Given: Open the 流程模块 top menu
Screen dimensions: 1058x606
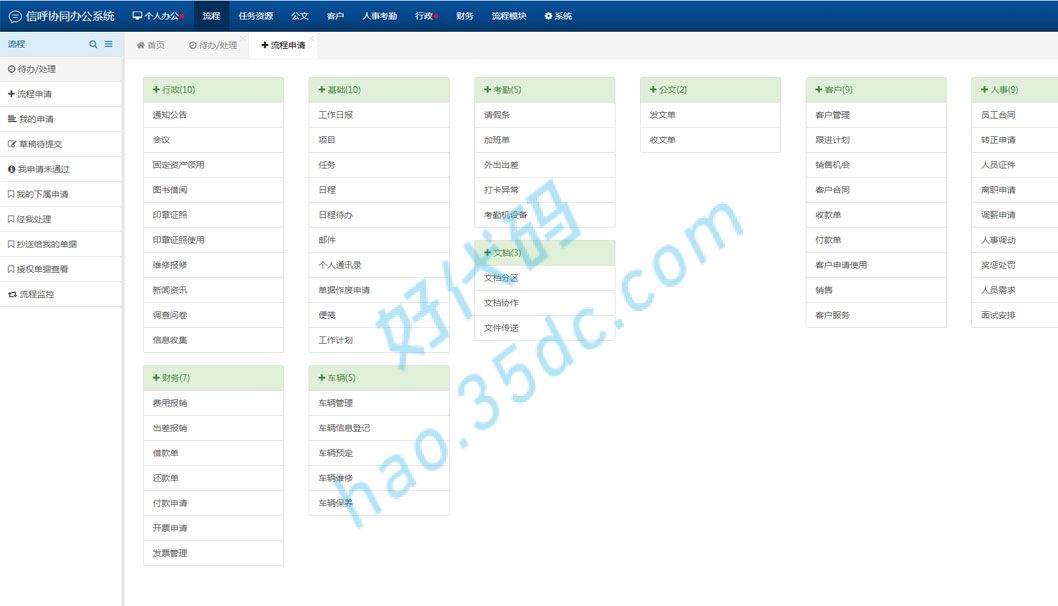Looking at the screenshot, I should [x=509, y=16].
